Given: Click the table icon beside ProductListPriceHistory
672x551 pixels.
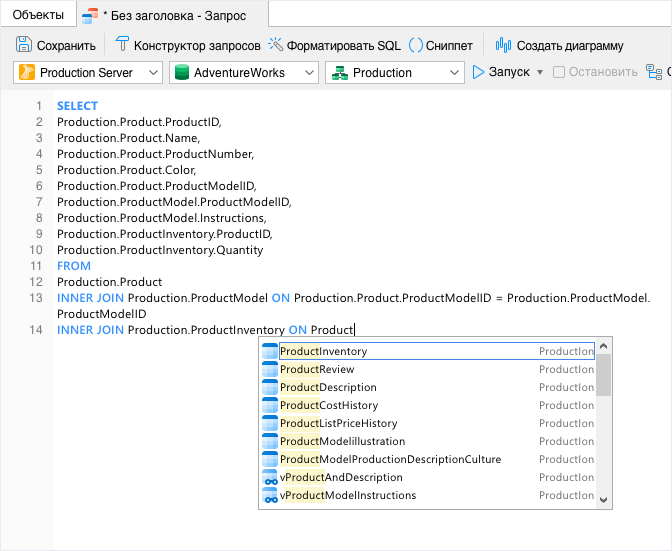Looking at the screenshot, I should click(x=270, y=423).
